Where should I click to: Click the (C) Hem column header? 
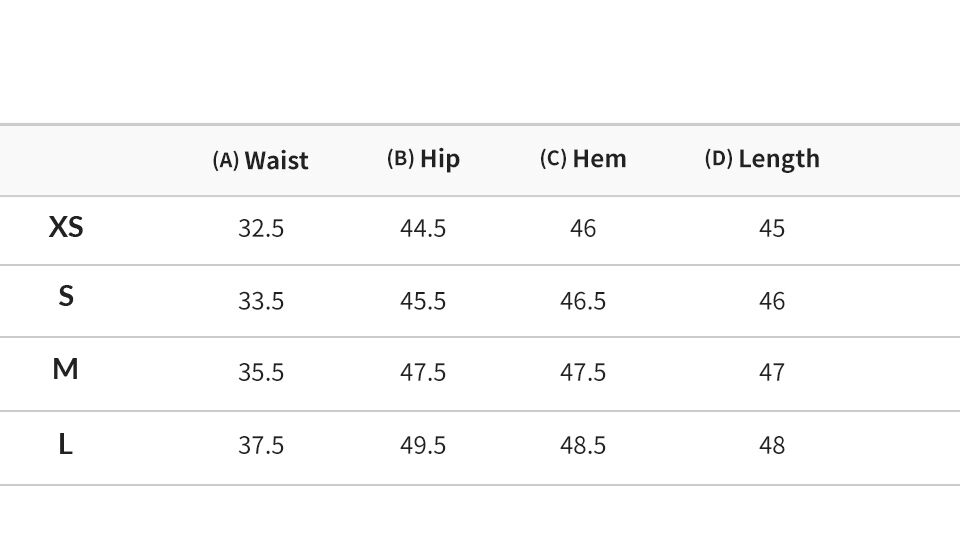point(583,159)
